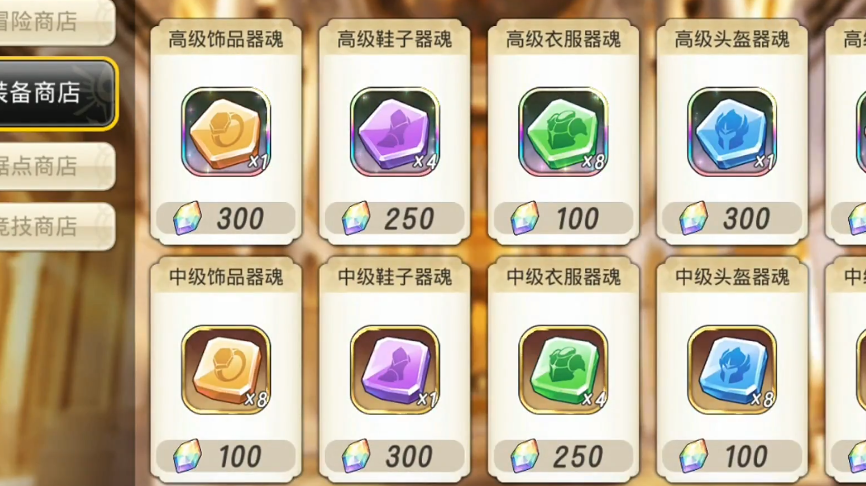
Task: Buy 高级饰品器魂 for 300 gems
Action: tap(226, 218)
